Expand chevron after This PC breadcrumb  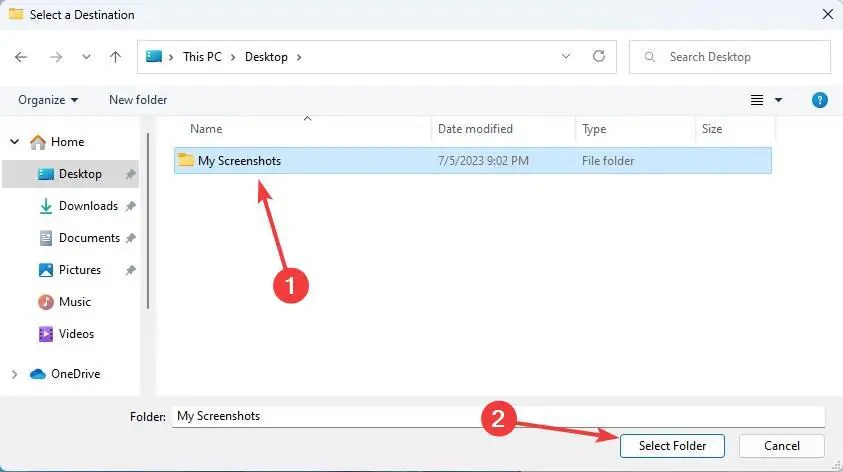tap(233, 57)
